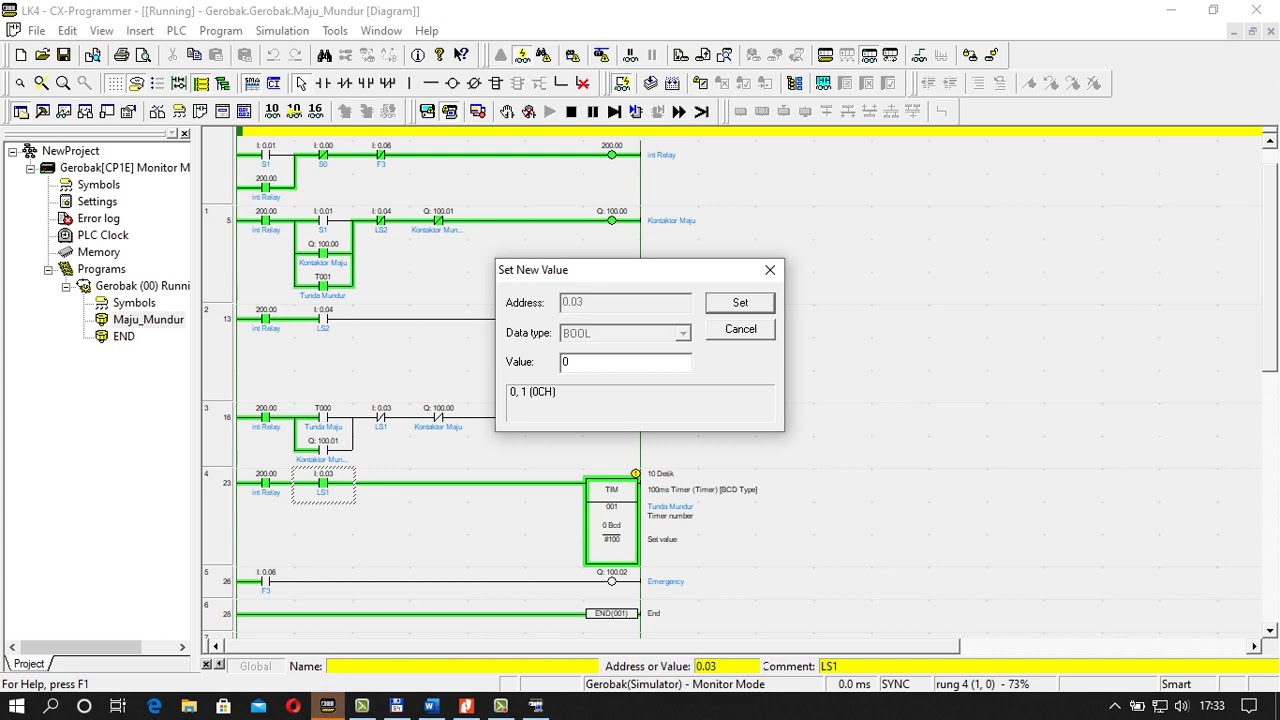The width and height of the screenshot is (1280, 720).
Task: Open the workspace panel dropdown arrow
Action: point(173,133)
